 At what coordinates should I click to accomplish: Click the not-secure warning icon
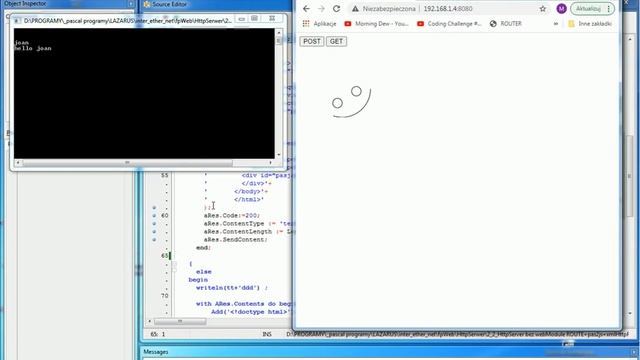click(x=355, y=9)
